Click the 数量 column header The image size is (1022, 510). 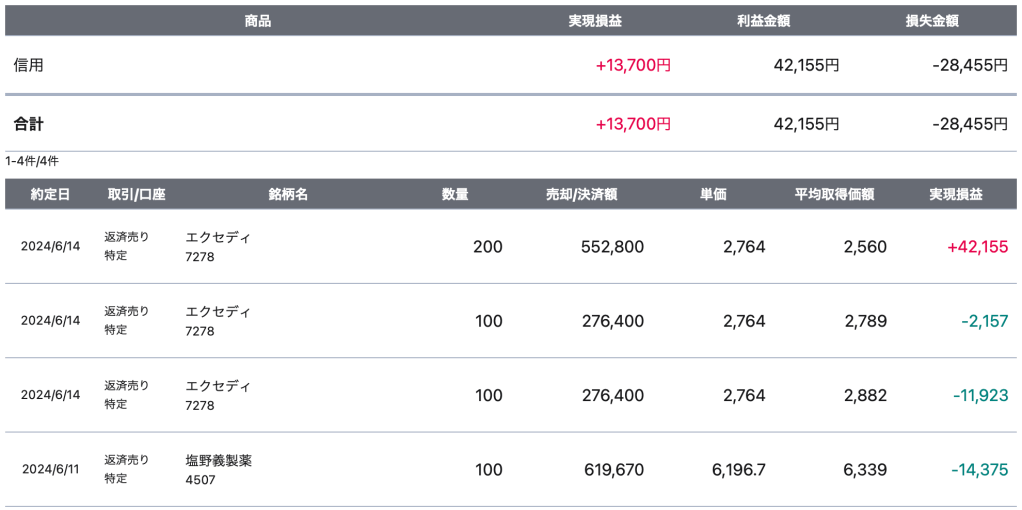[x=455, y=194]
